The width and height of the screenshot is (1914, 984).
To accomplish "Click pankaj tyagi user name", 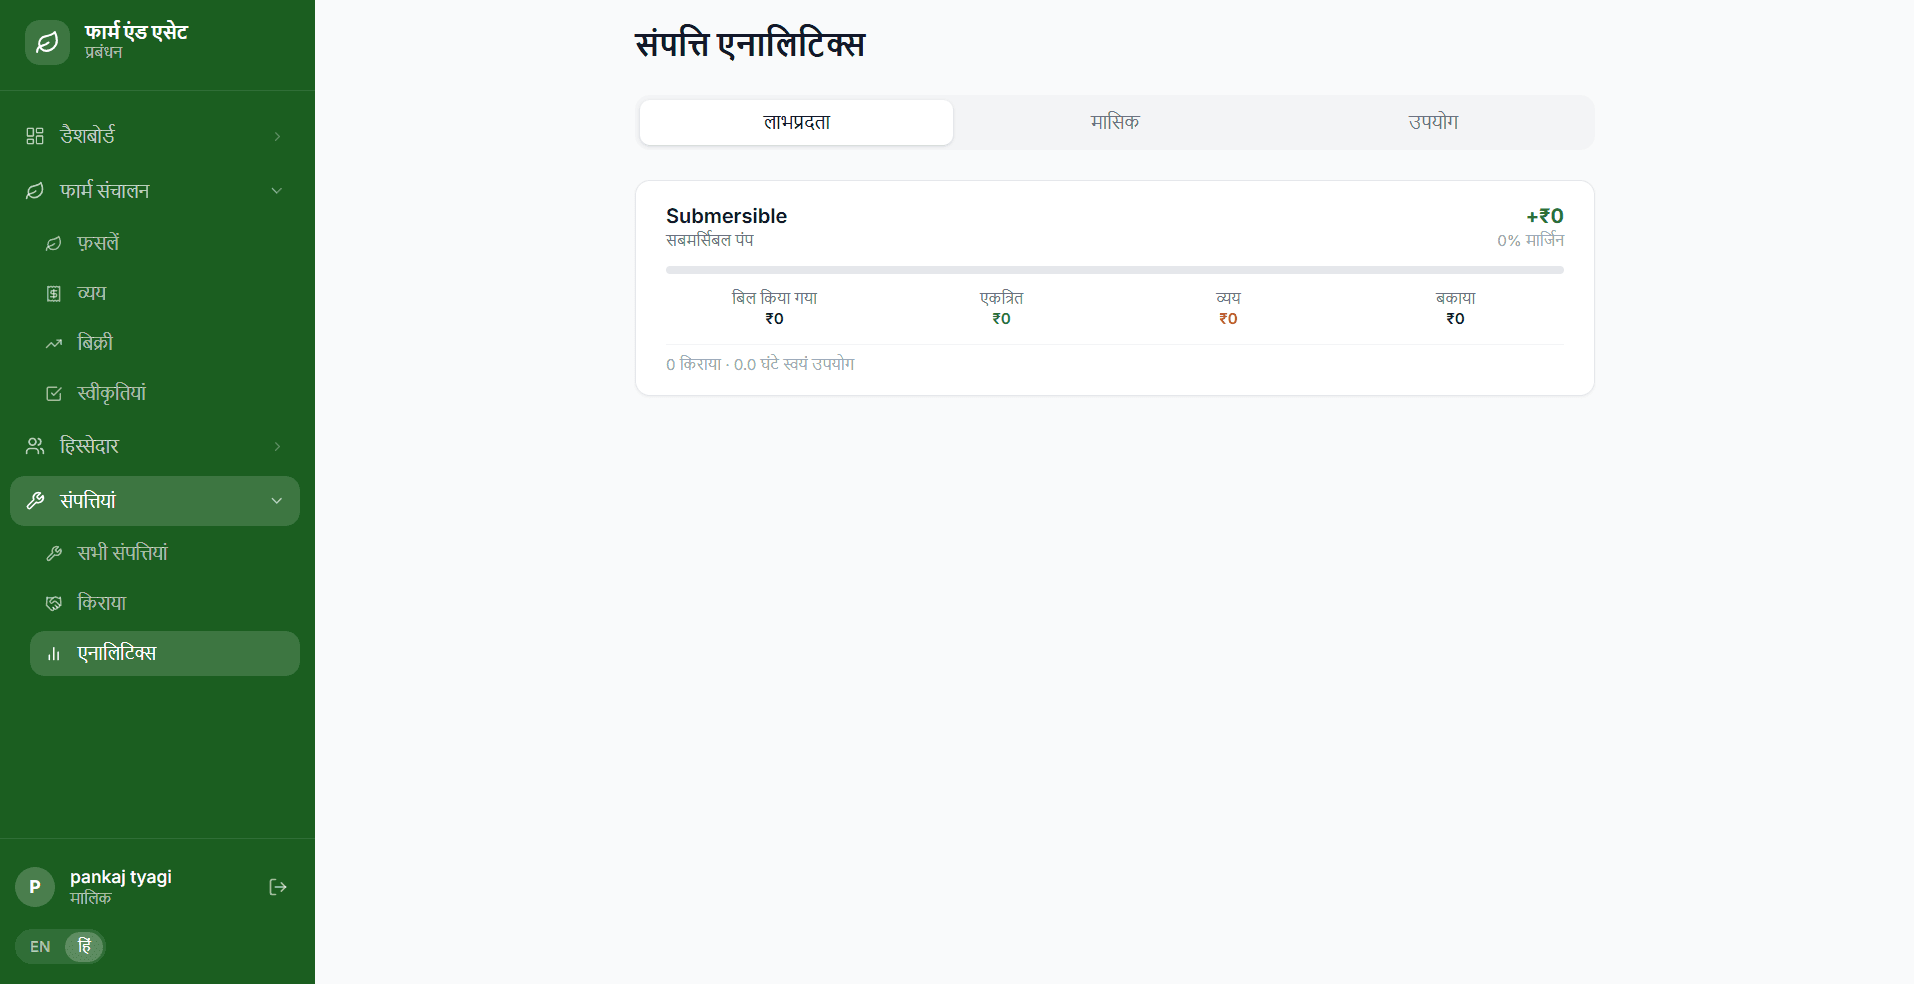I will tap(121, 877).
